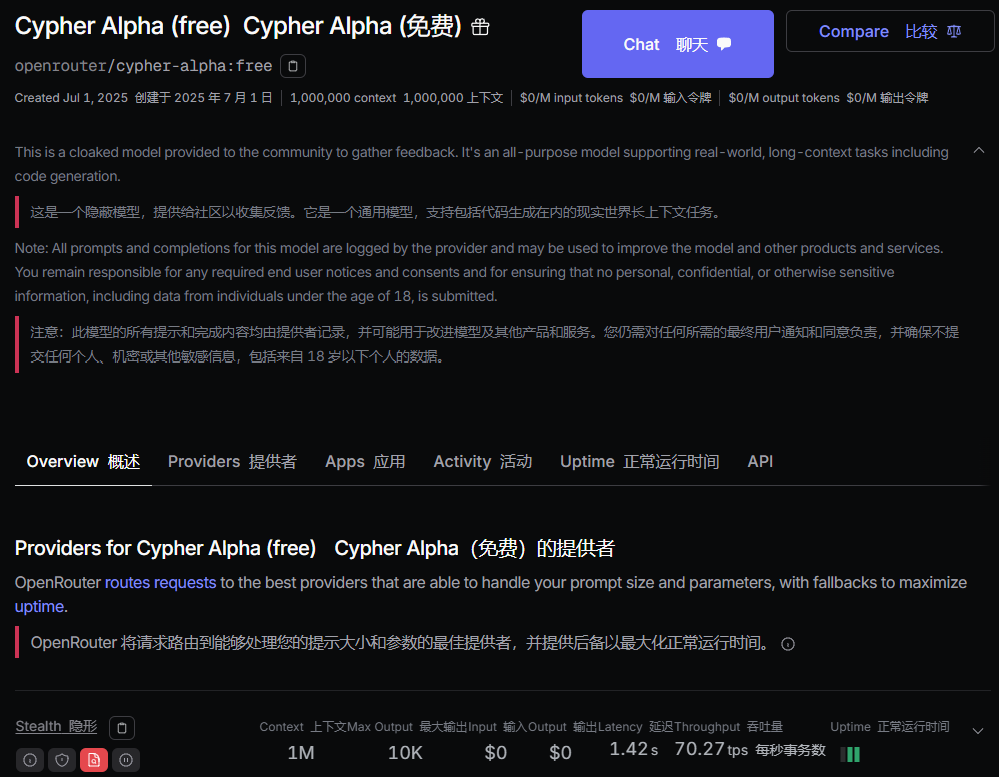Switch to the API tab

760,462
